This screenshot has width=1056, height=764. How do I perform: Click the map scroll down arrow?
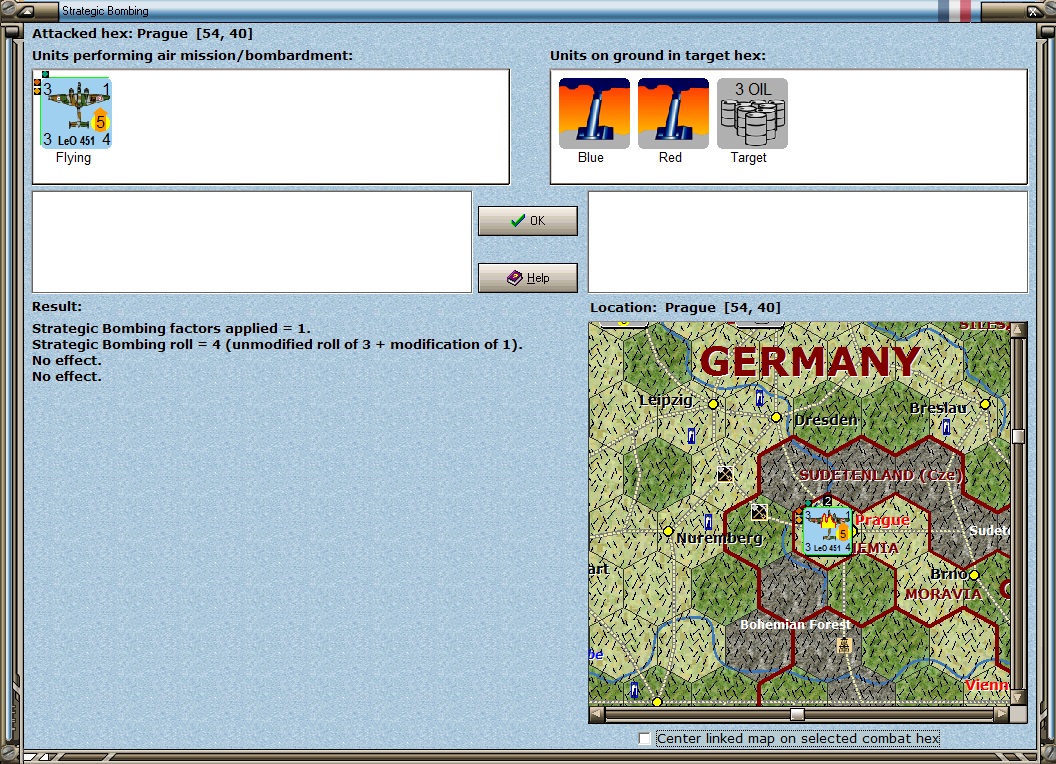click(x=1018, y=697)
